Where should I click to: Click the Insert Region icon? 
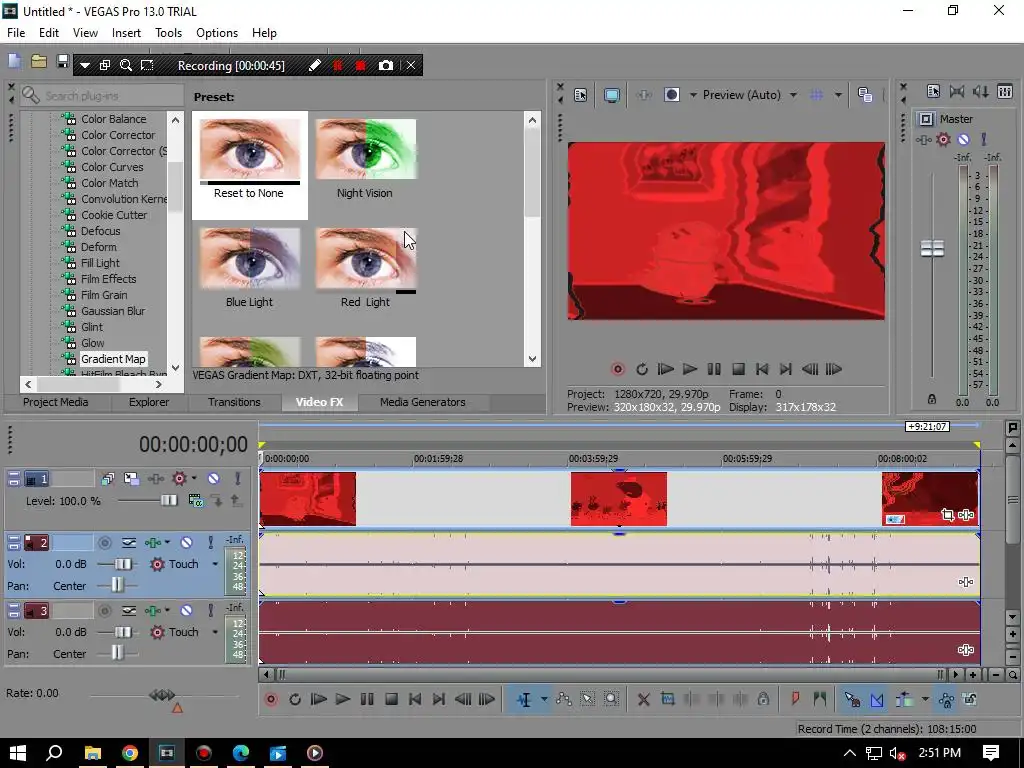(819, 699)
